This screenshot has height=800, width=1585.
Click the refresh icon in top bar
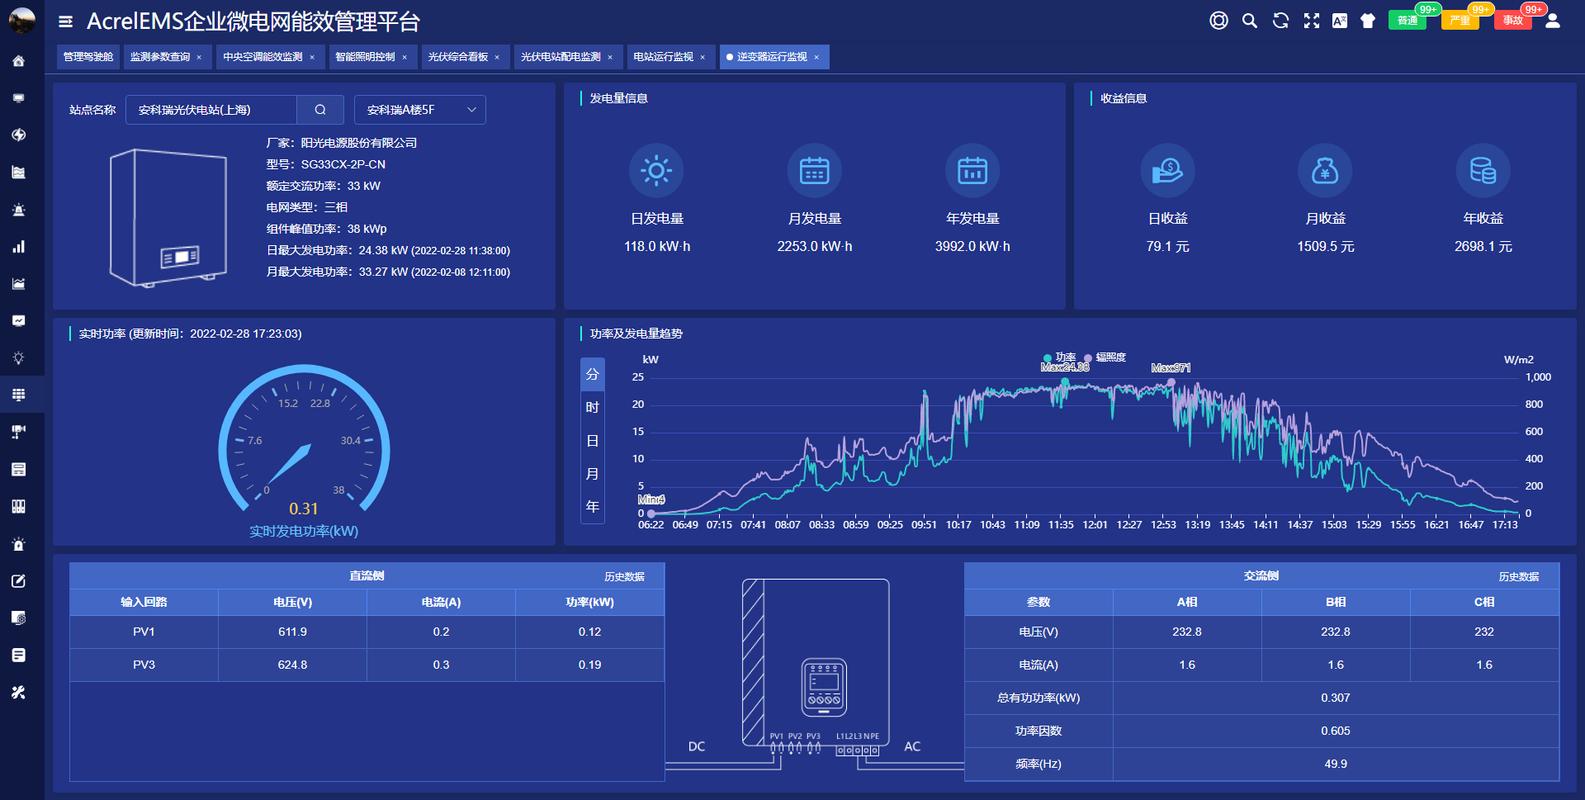tap(1280, 21)
